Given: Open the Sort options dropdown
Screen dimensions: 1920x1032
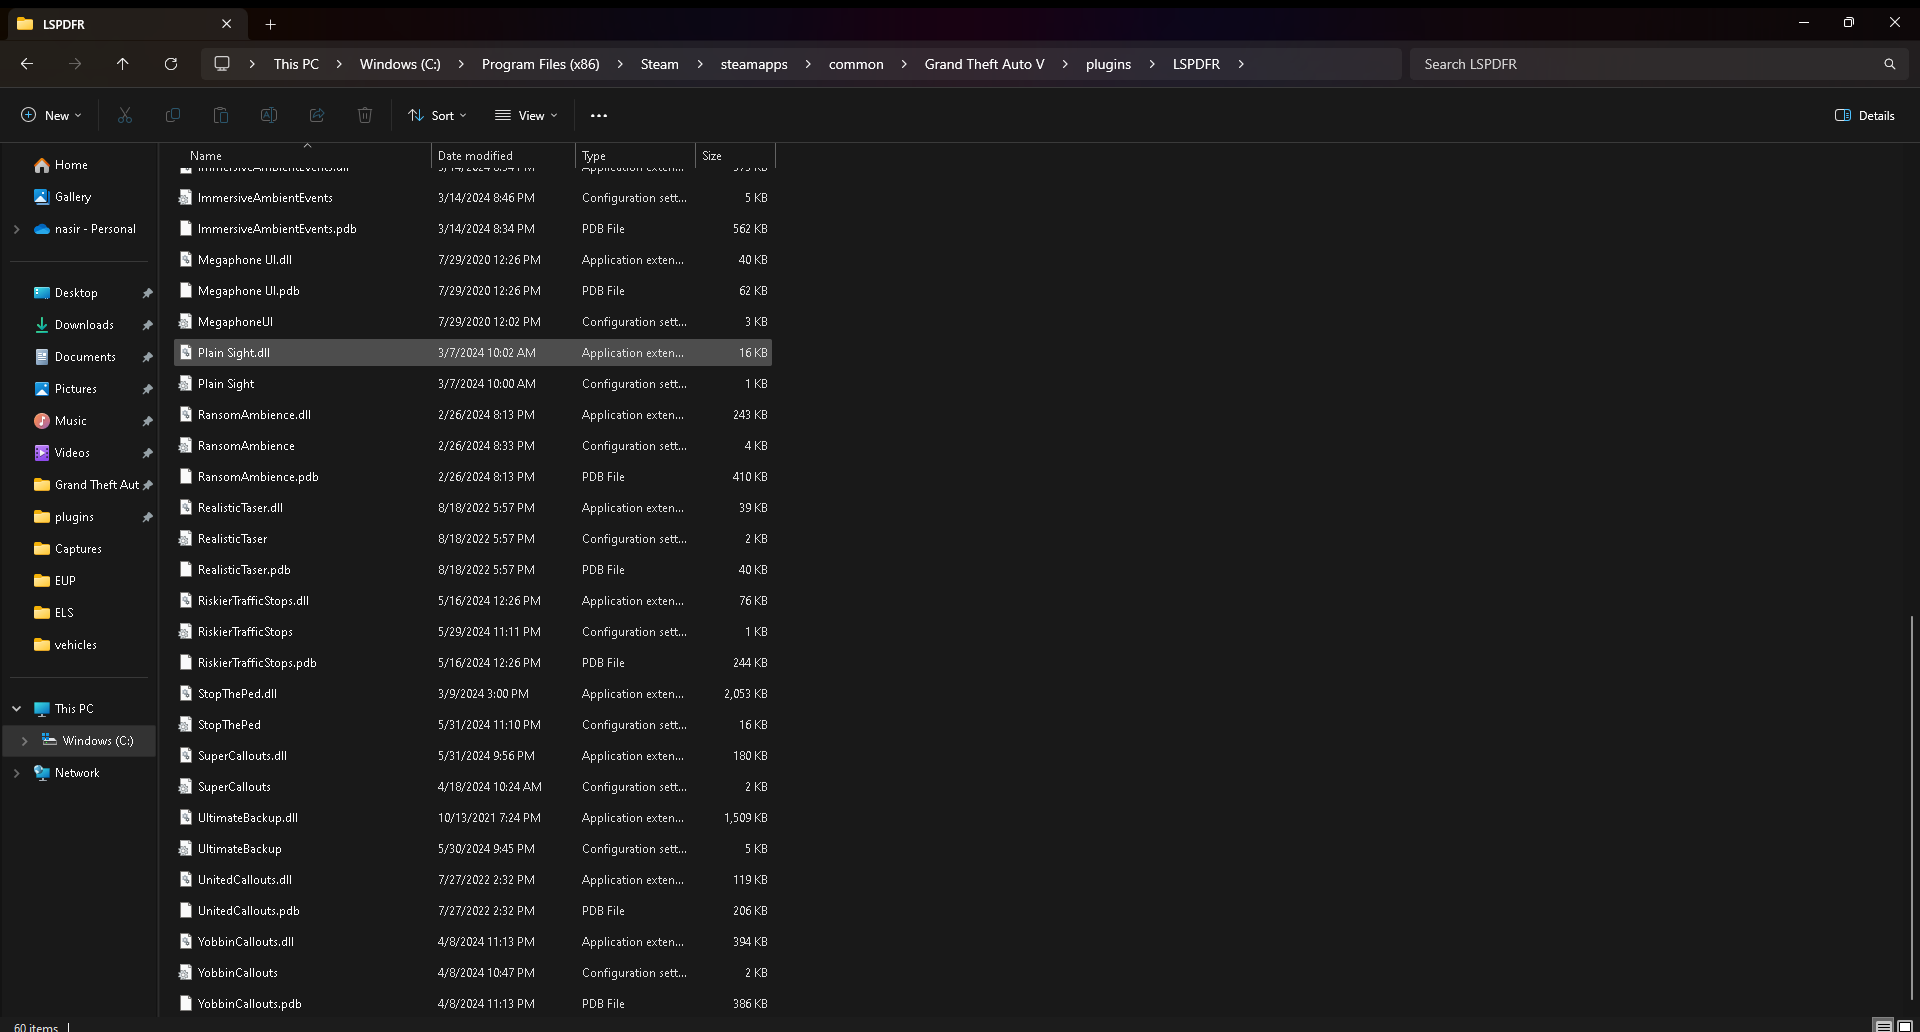Looking at the screenshot, I should point(437,116).
